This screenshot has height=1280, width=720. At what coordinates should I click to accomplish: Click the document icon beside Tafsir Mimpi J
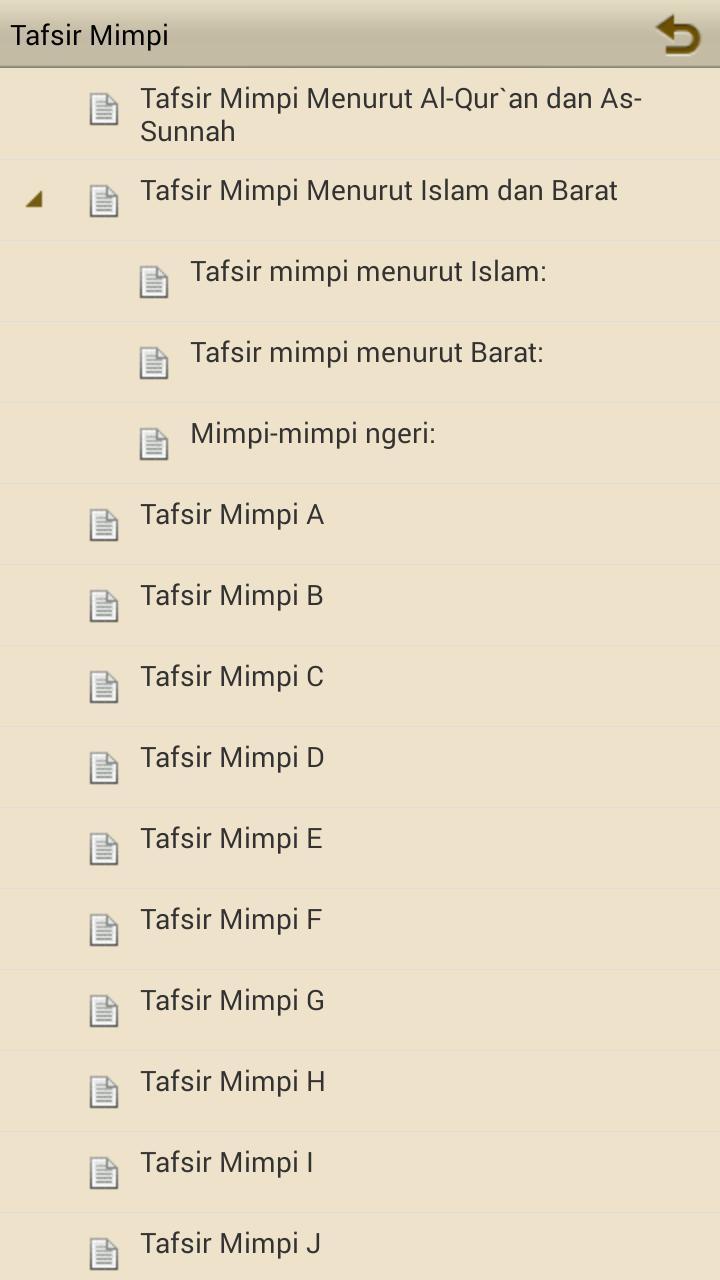(103, 1253)
